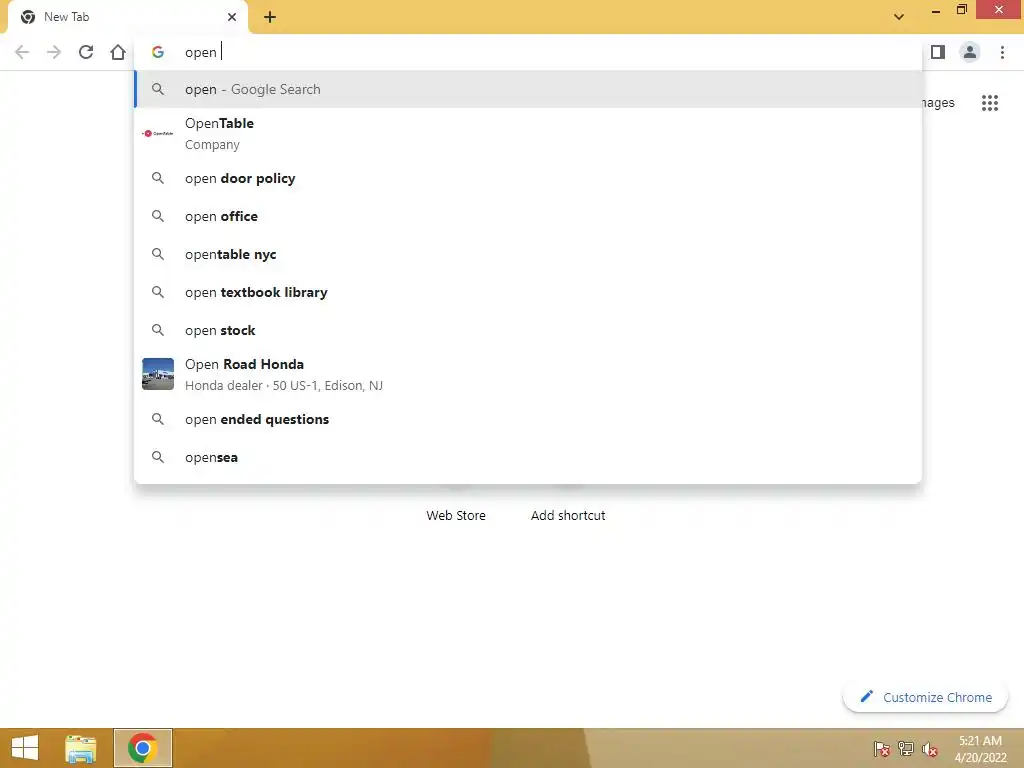Open the Google apps grid
Viewport: 1024px width, 768px height.
tap(989, 103)
